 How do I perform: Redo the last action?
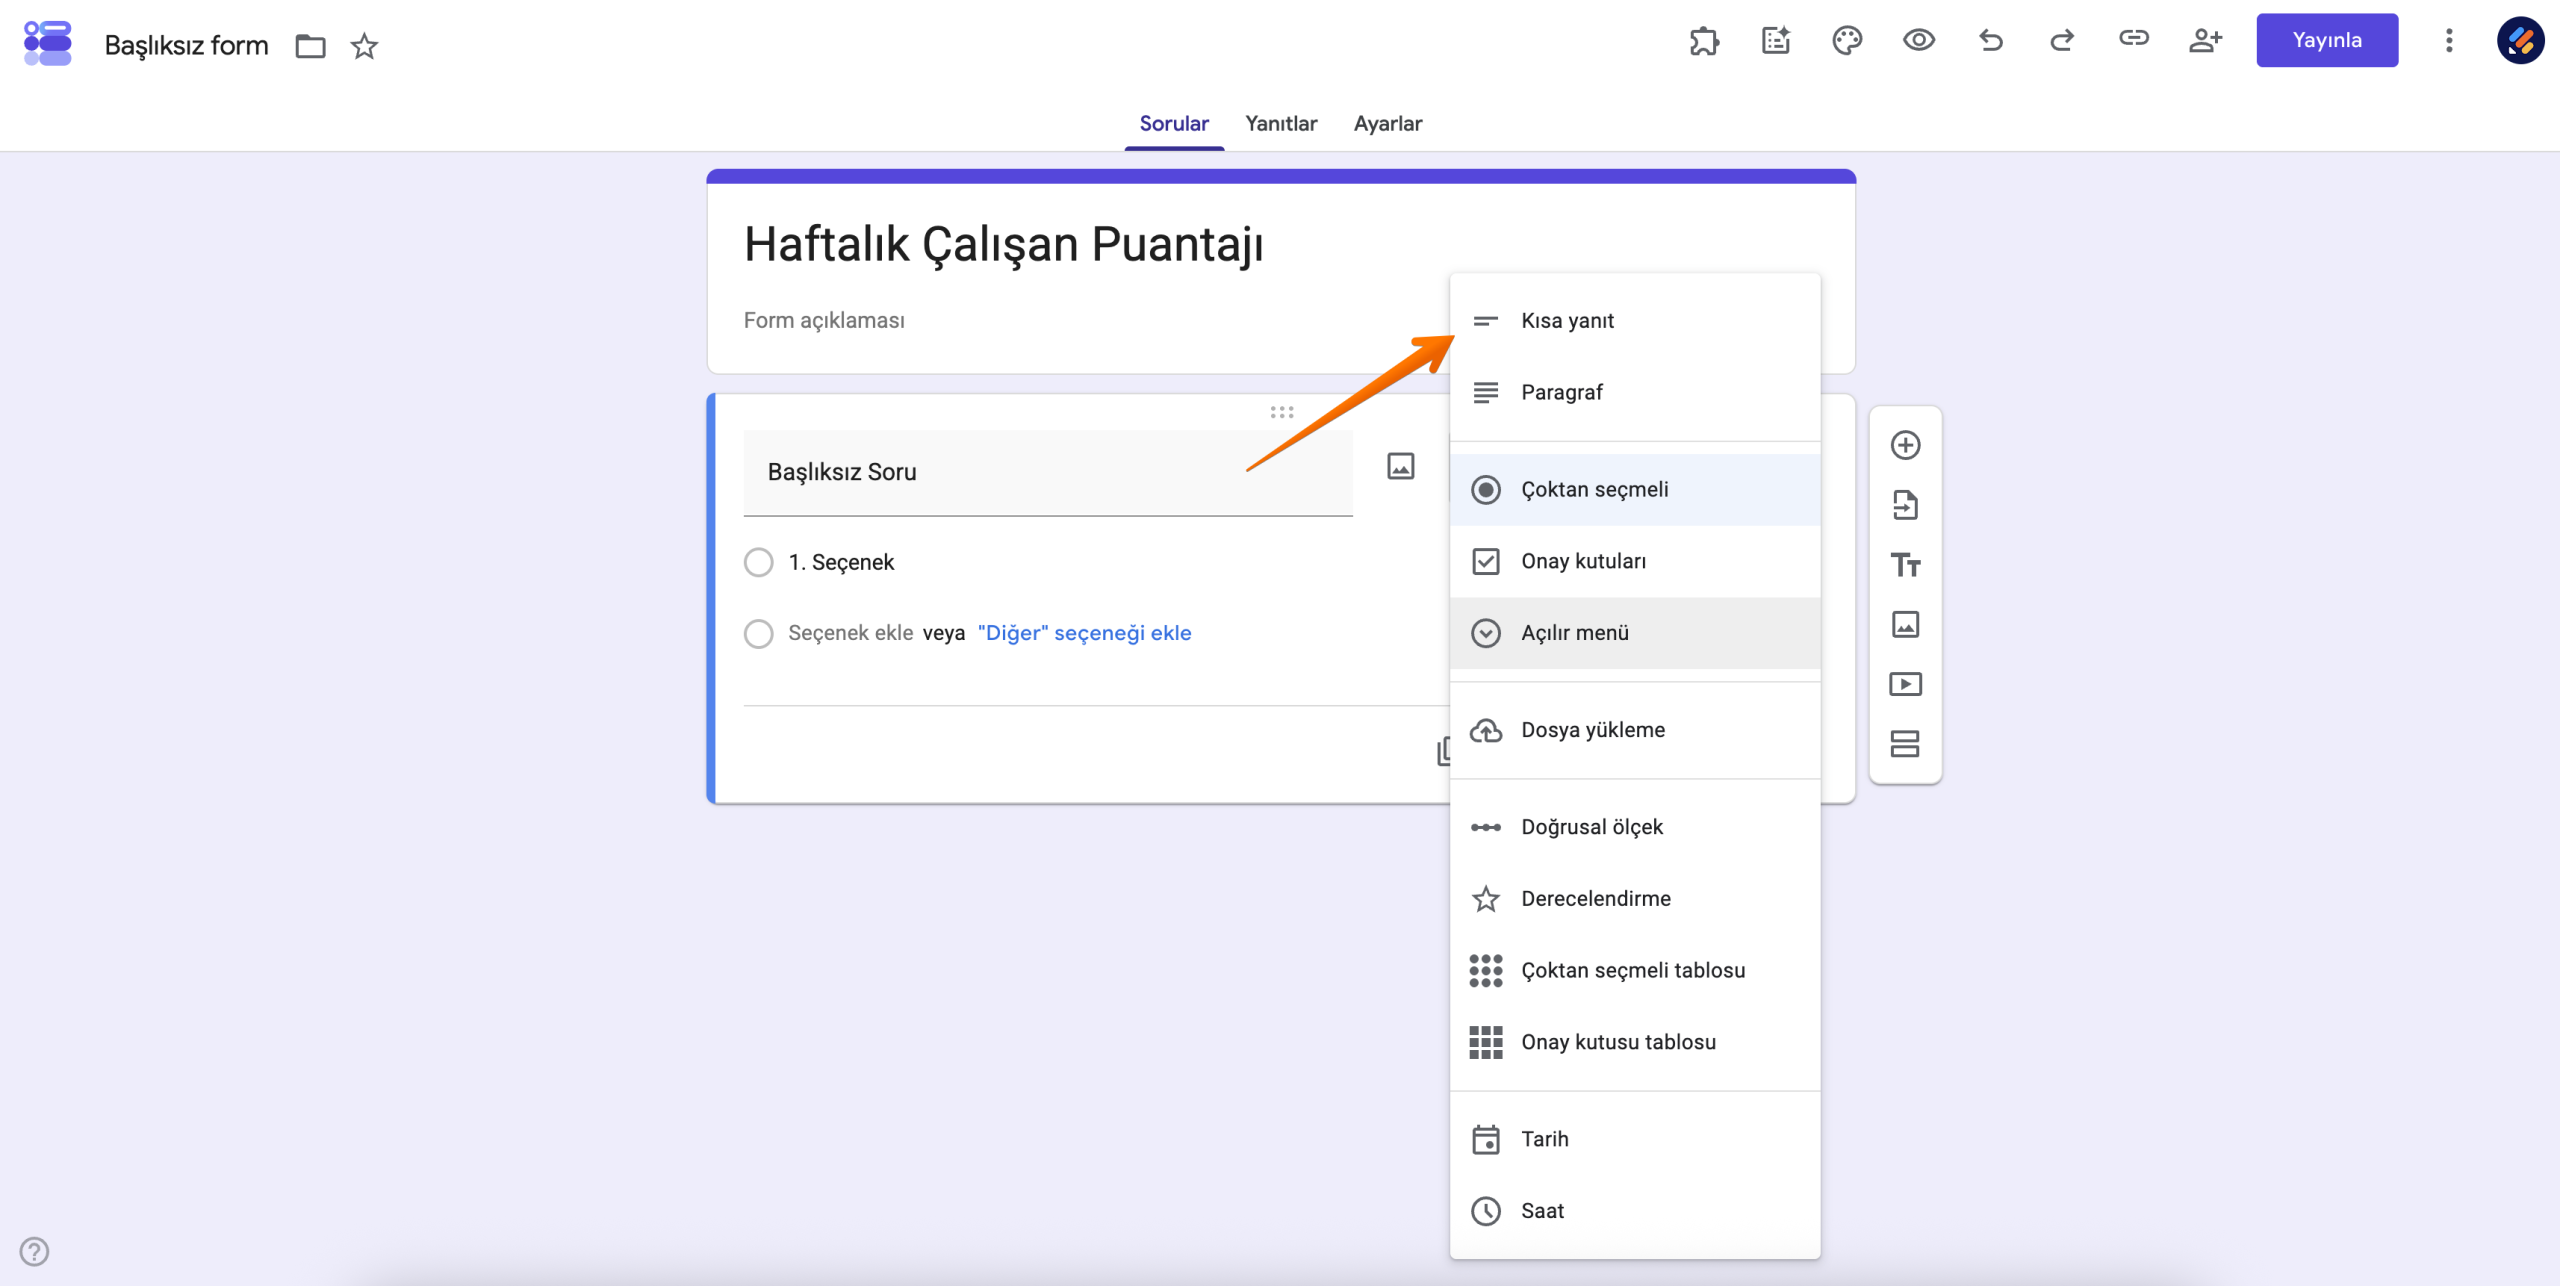tap(2062, 41)
